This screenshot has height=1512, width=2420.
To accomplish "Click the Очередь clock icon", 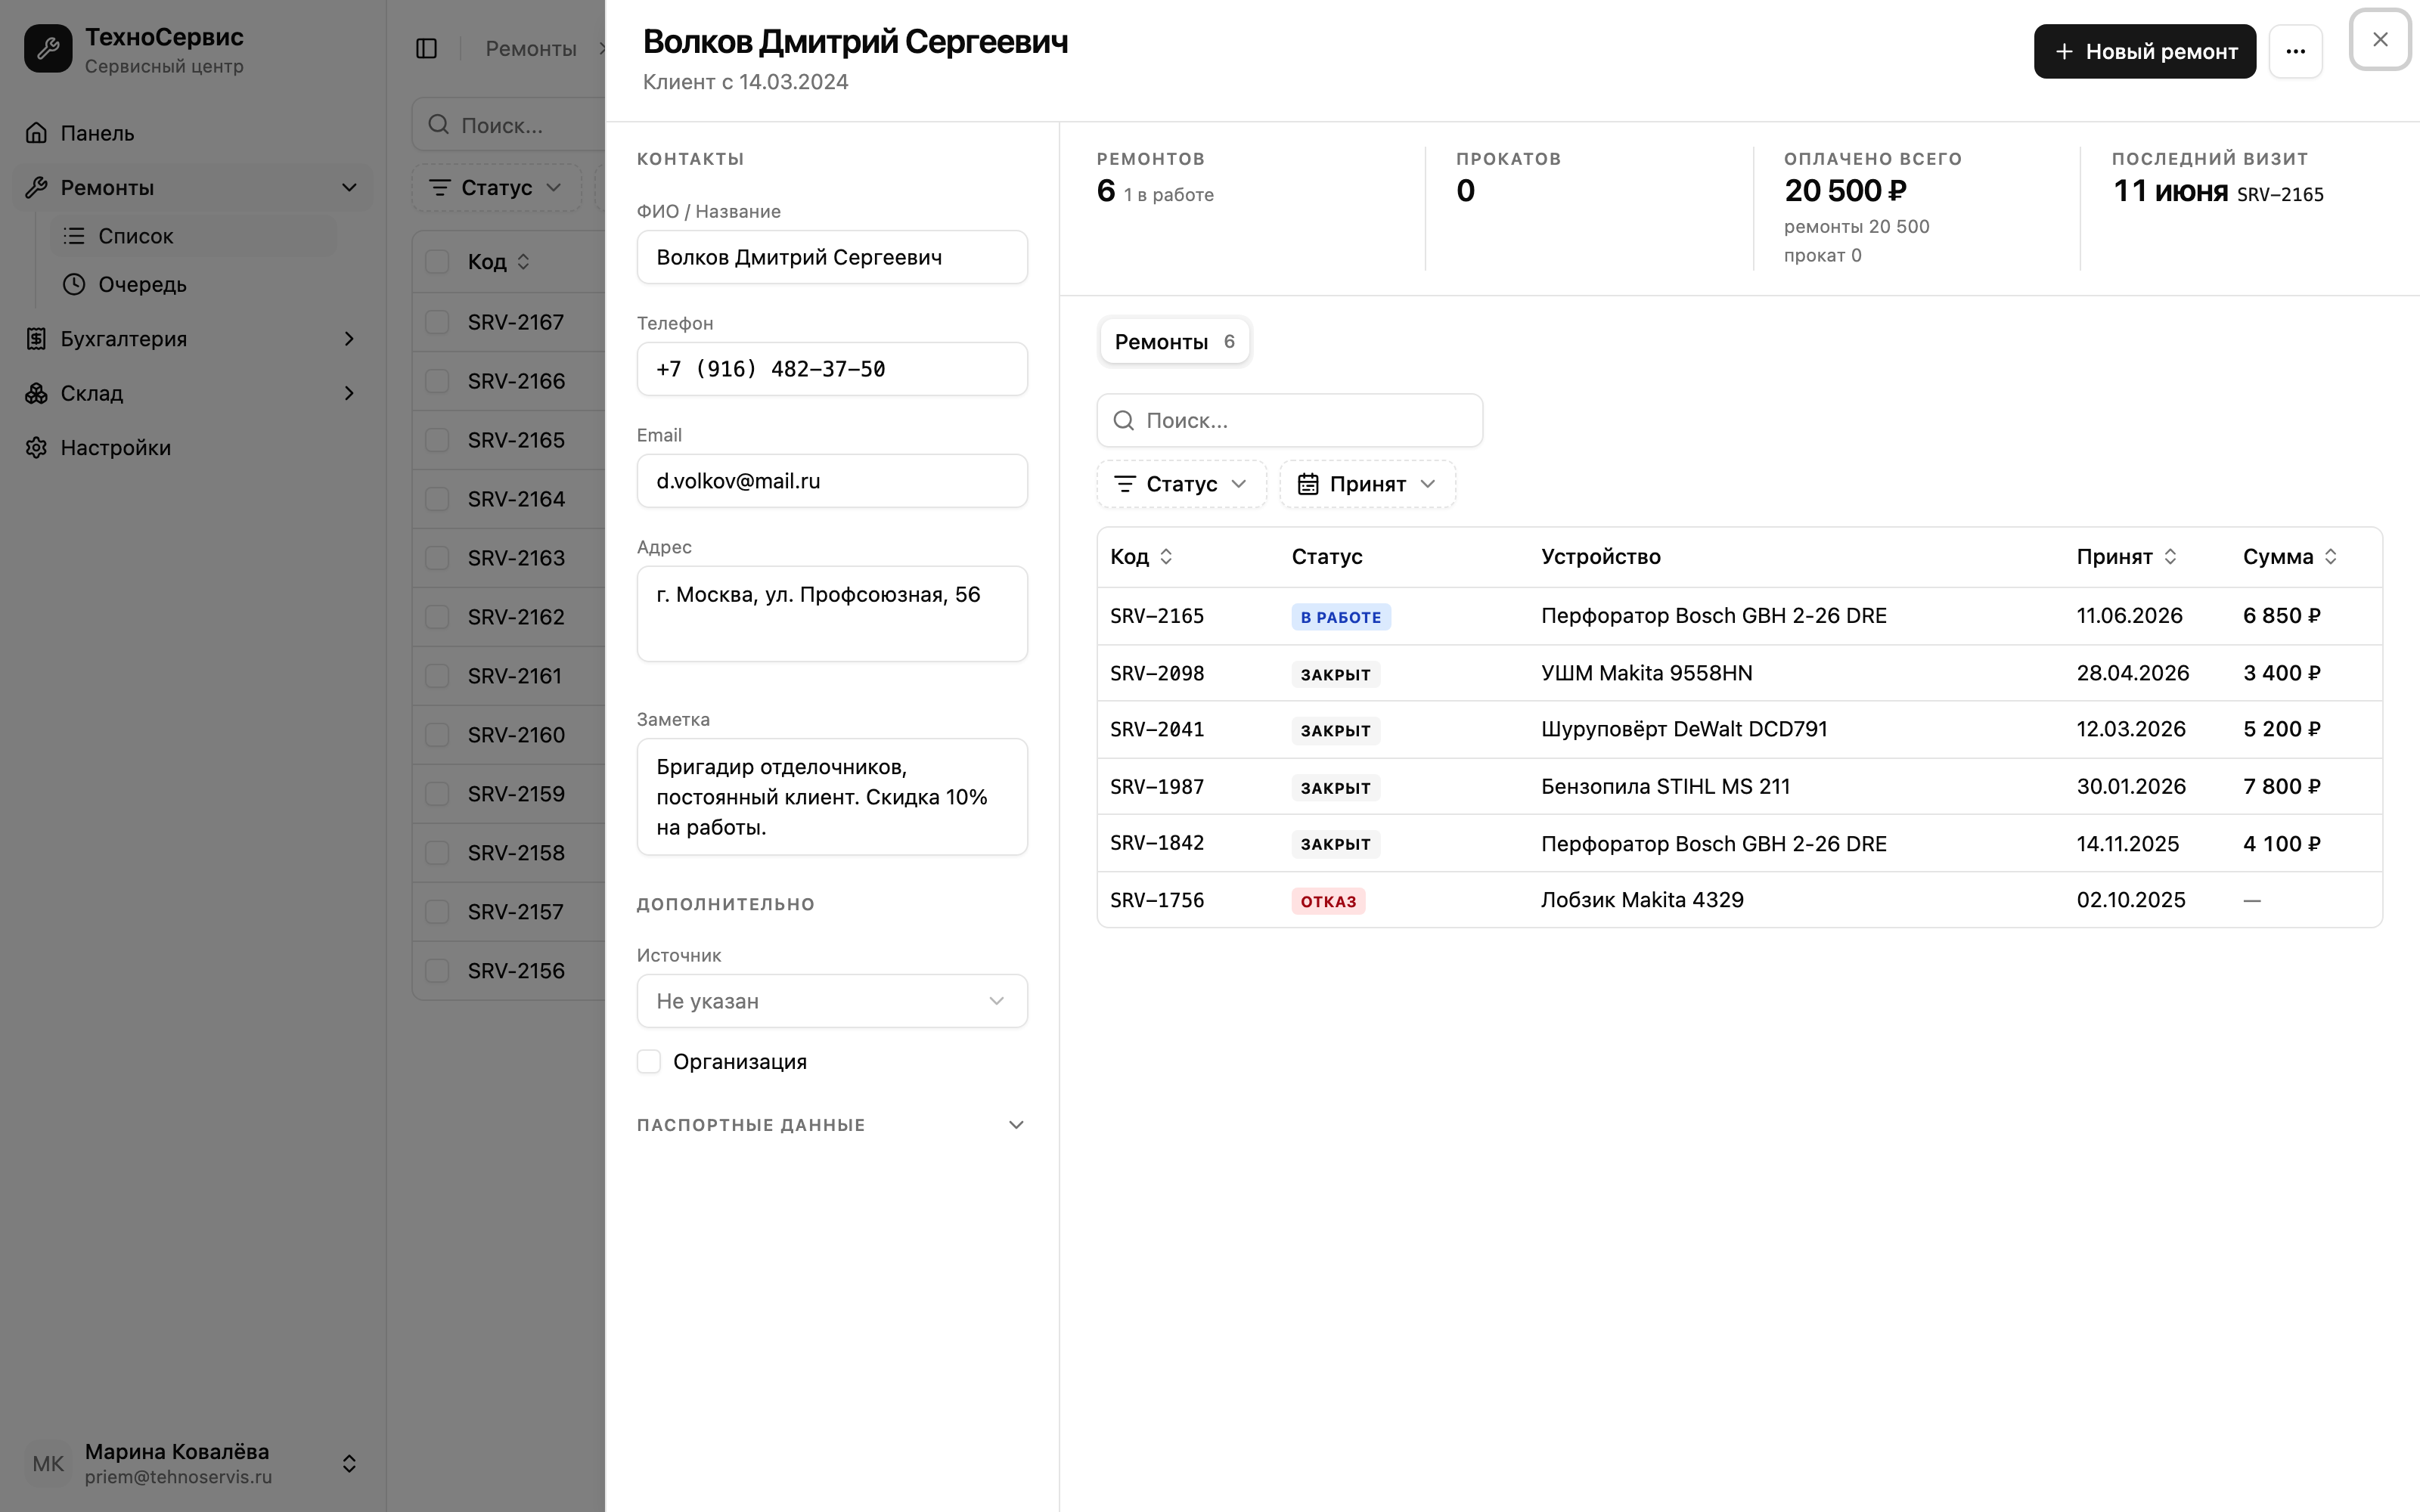I will (x=74, y=284).
